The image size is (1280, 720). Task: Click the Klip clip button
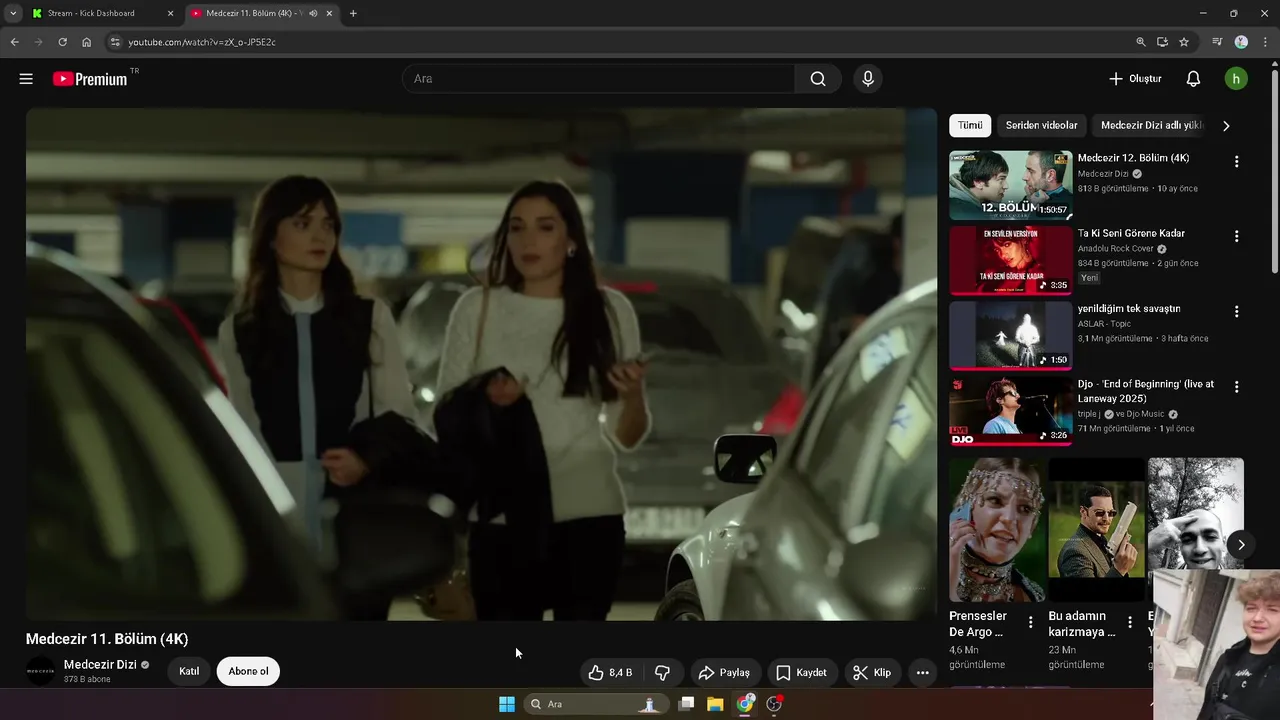[x=872, y=673]
